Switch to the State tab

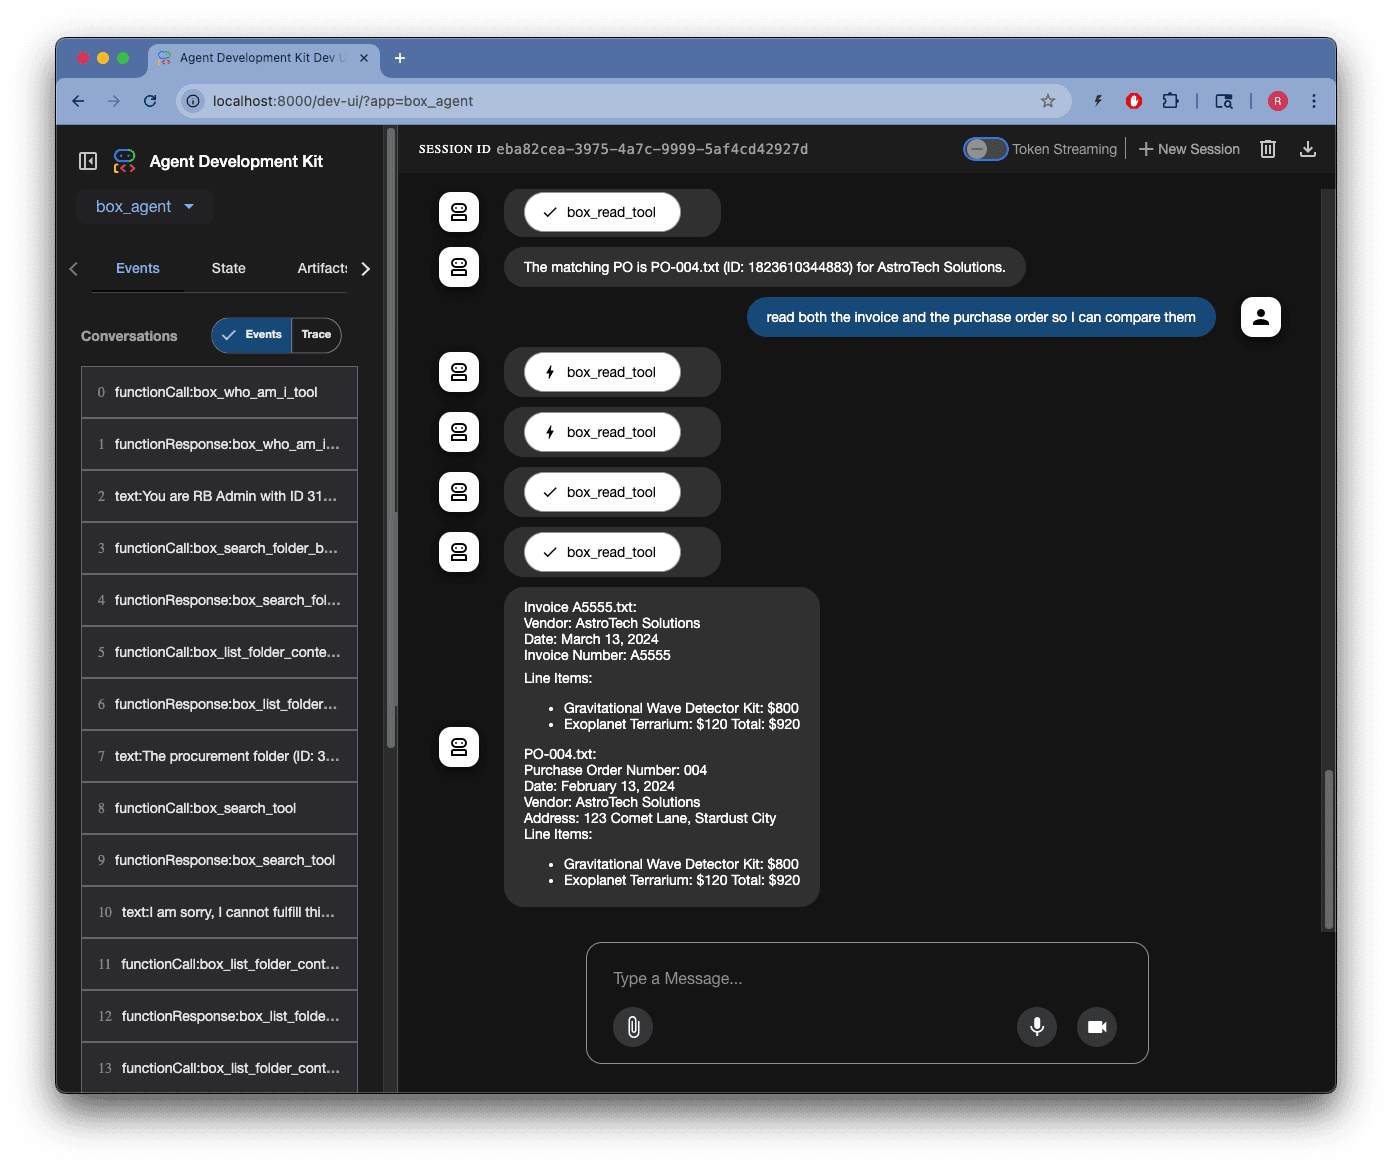point(228,268)
